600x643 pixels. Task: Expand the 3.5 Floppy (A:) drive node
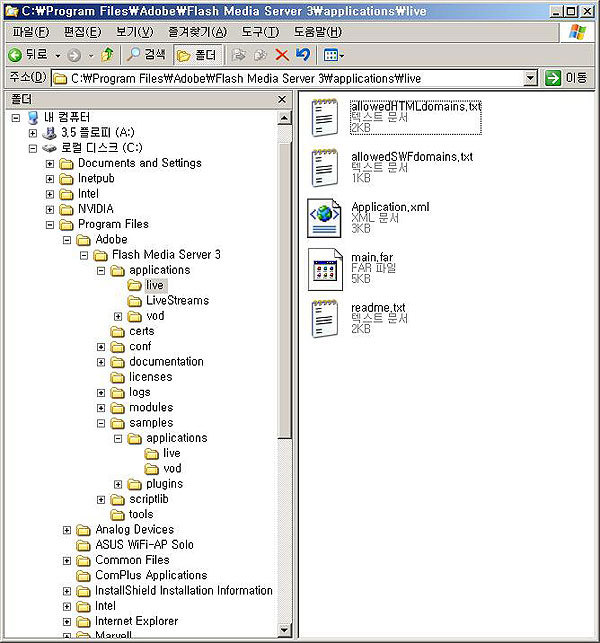tap(32, 133)
